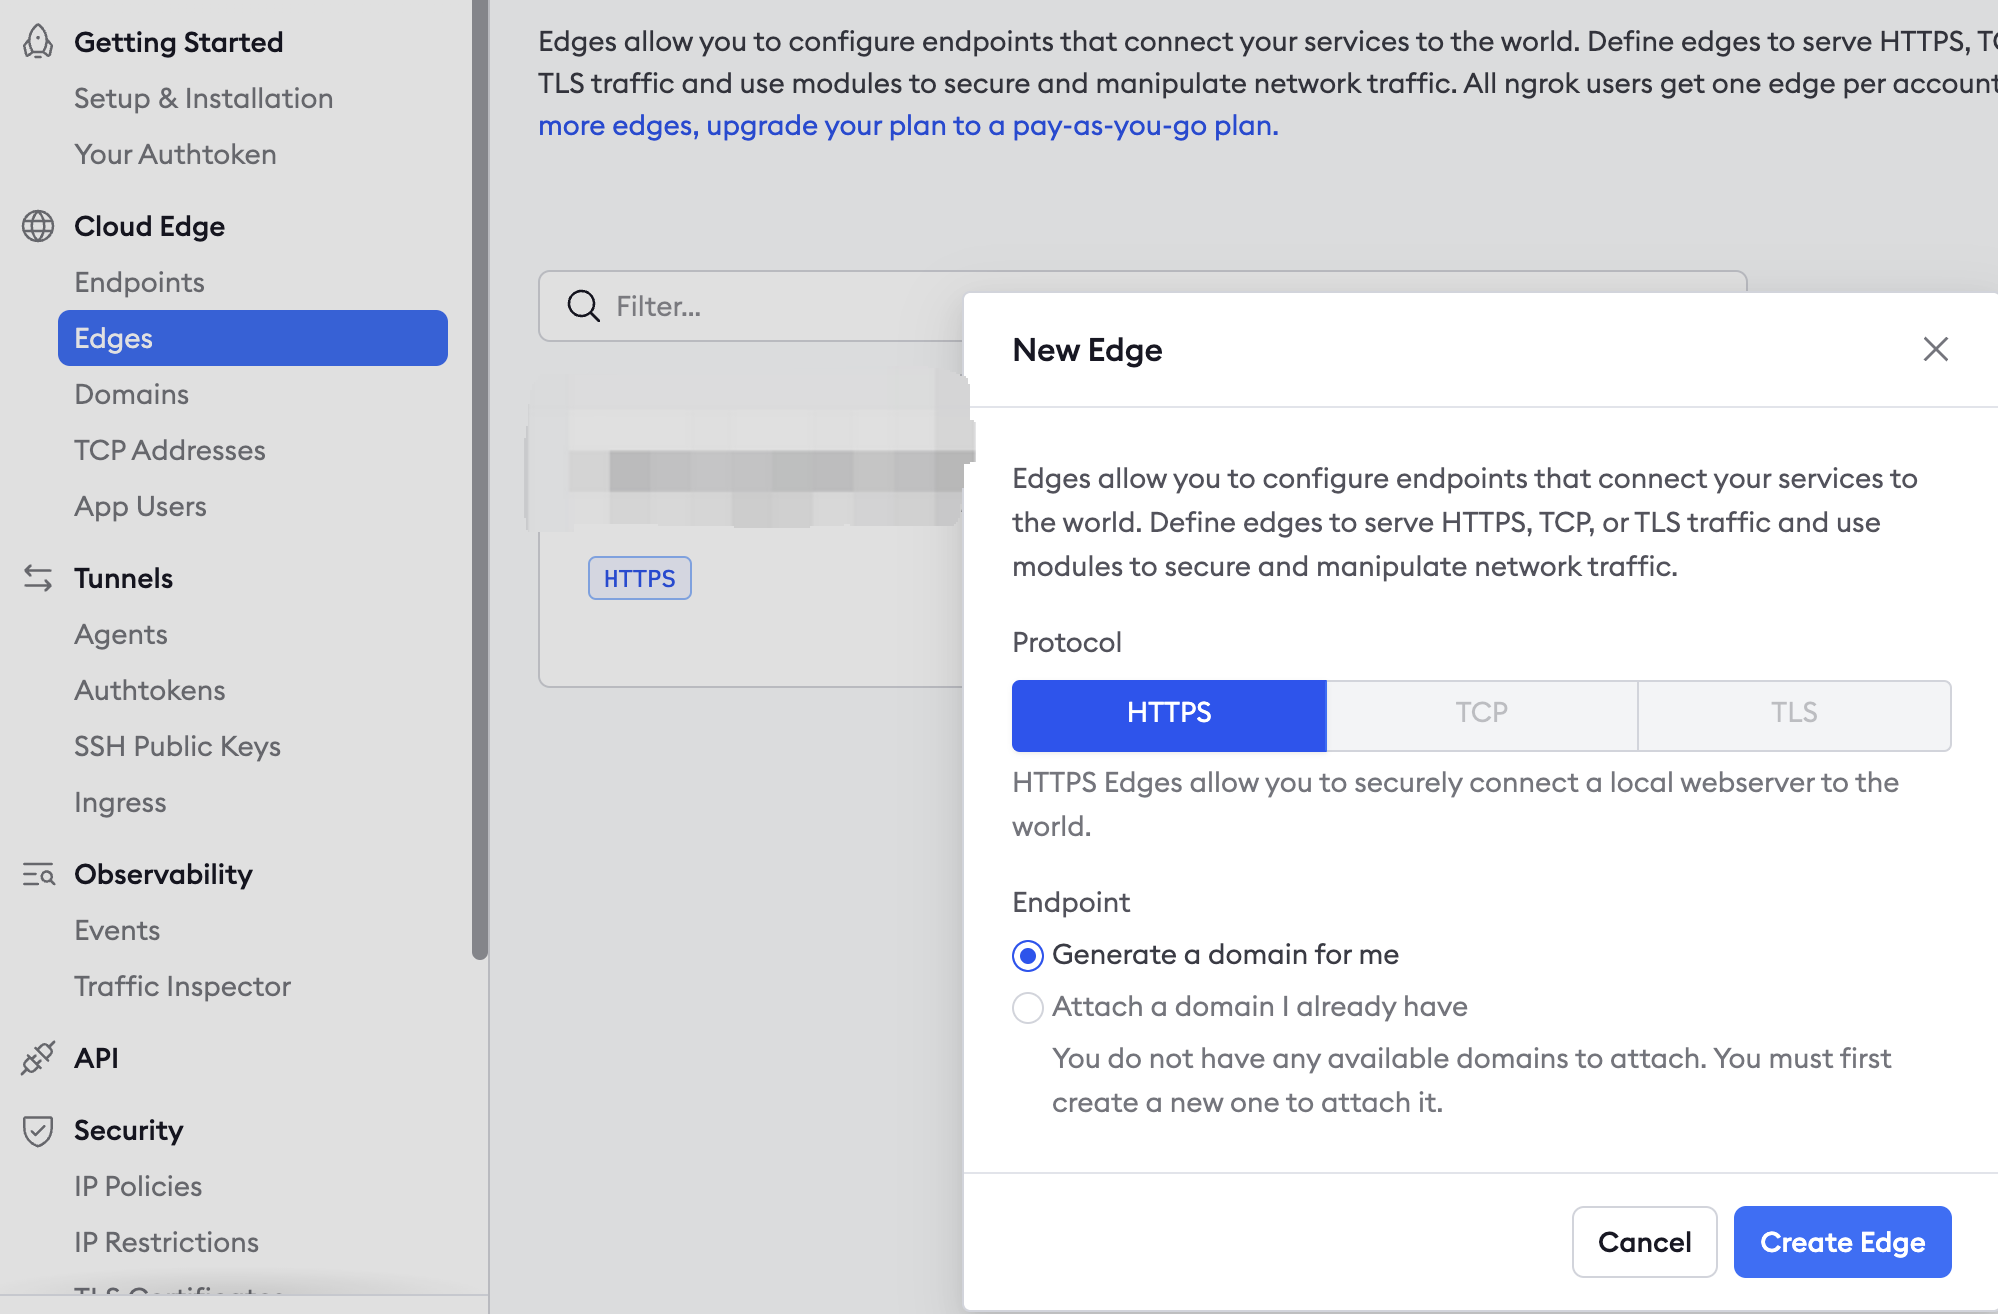Go to TCP Addresses page

(x=169, y=450)
